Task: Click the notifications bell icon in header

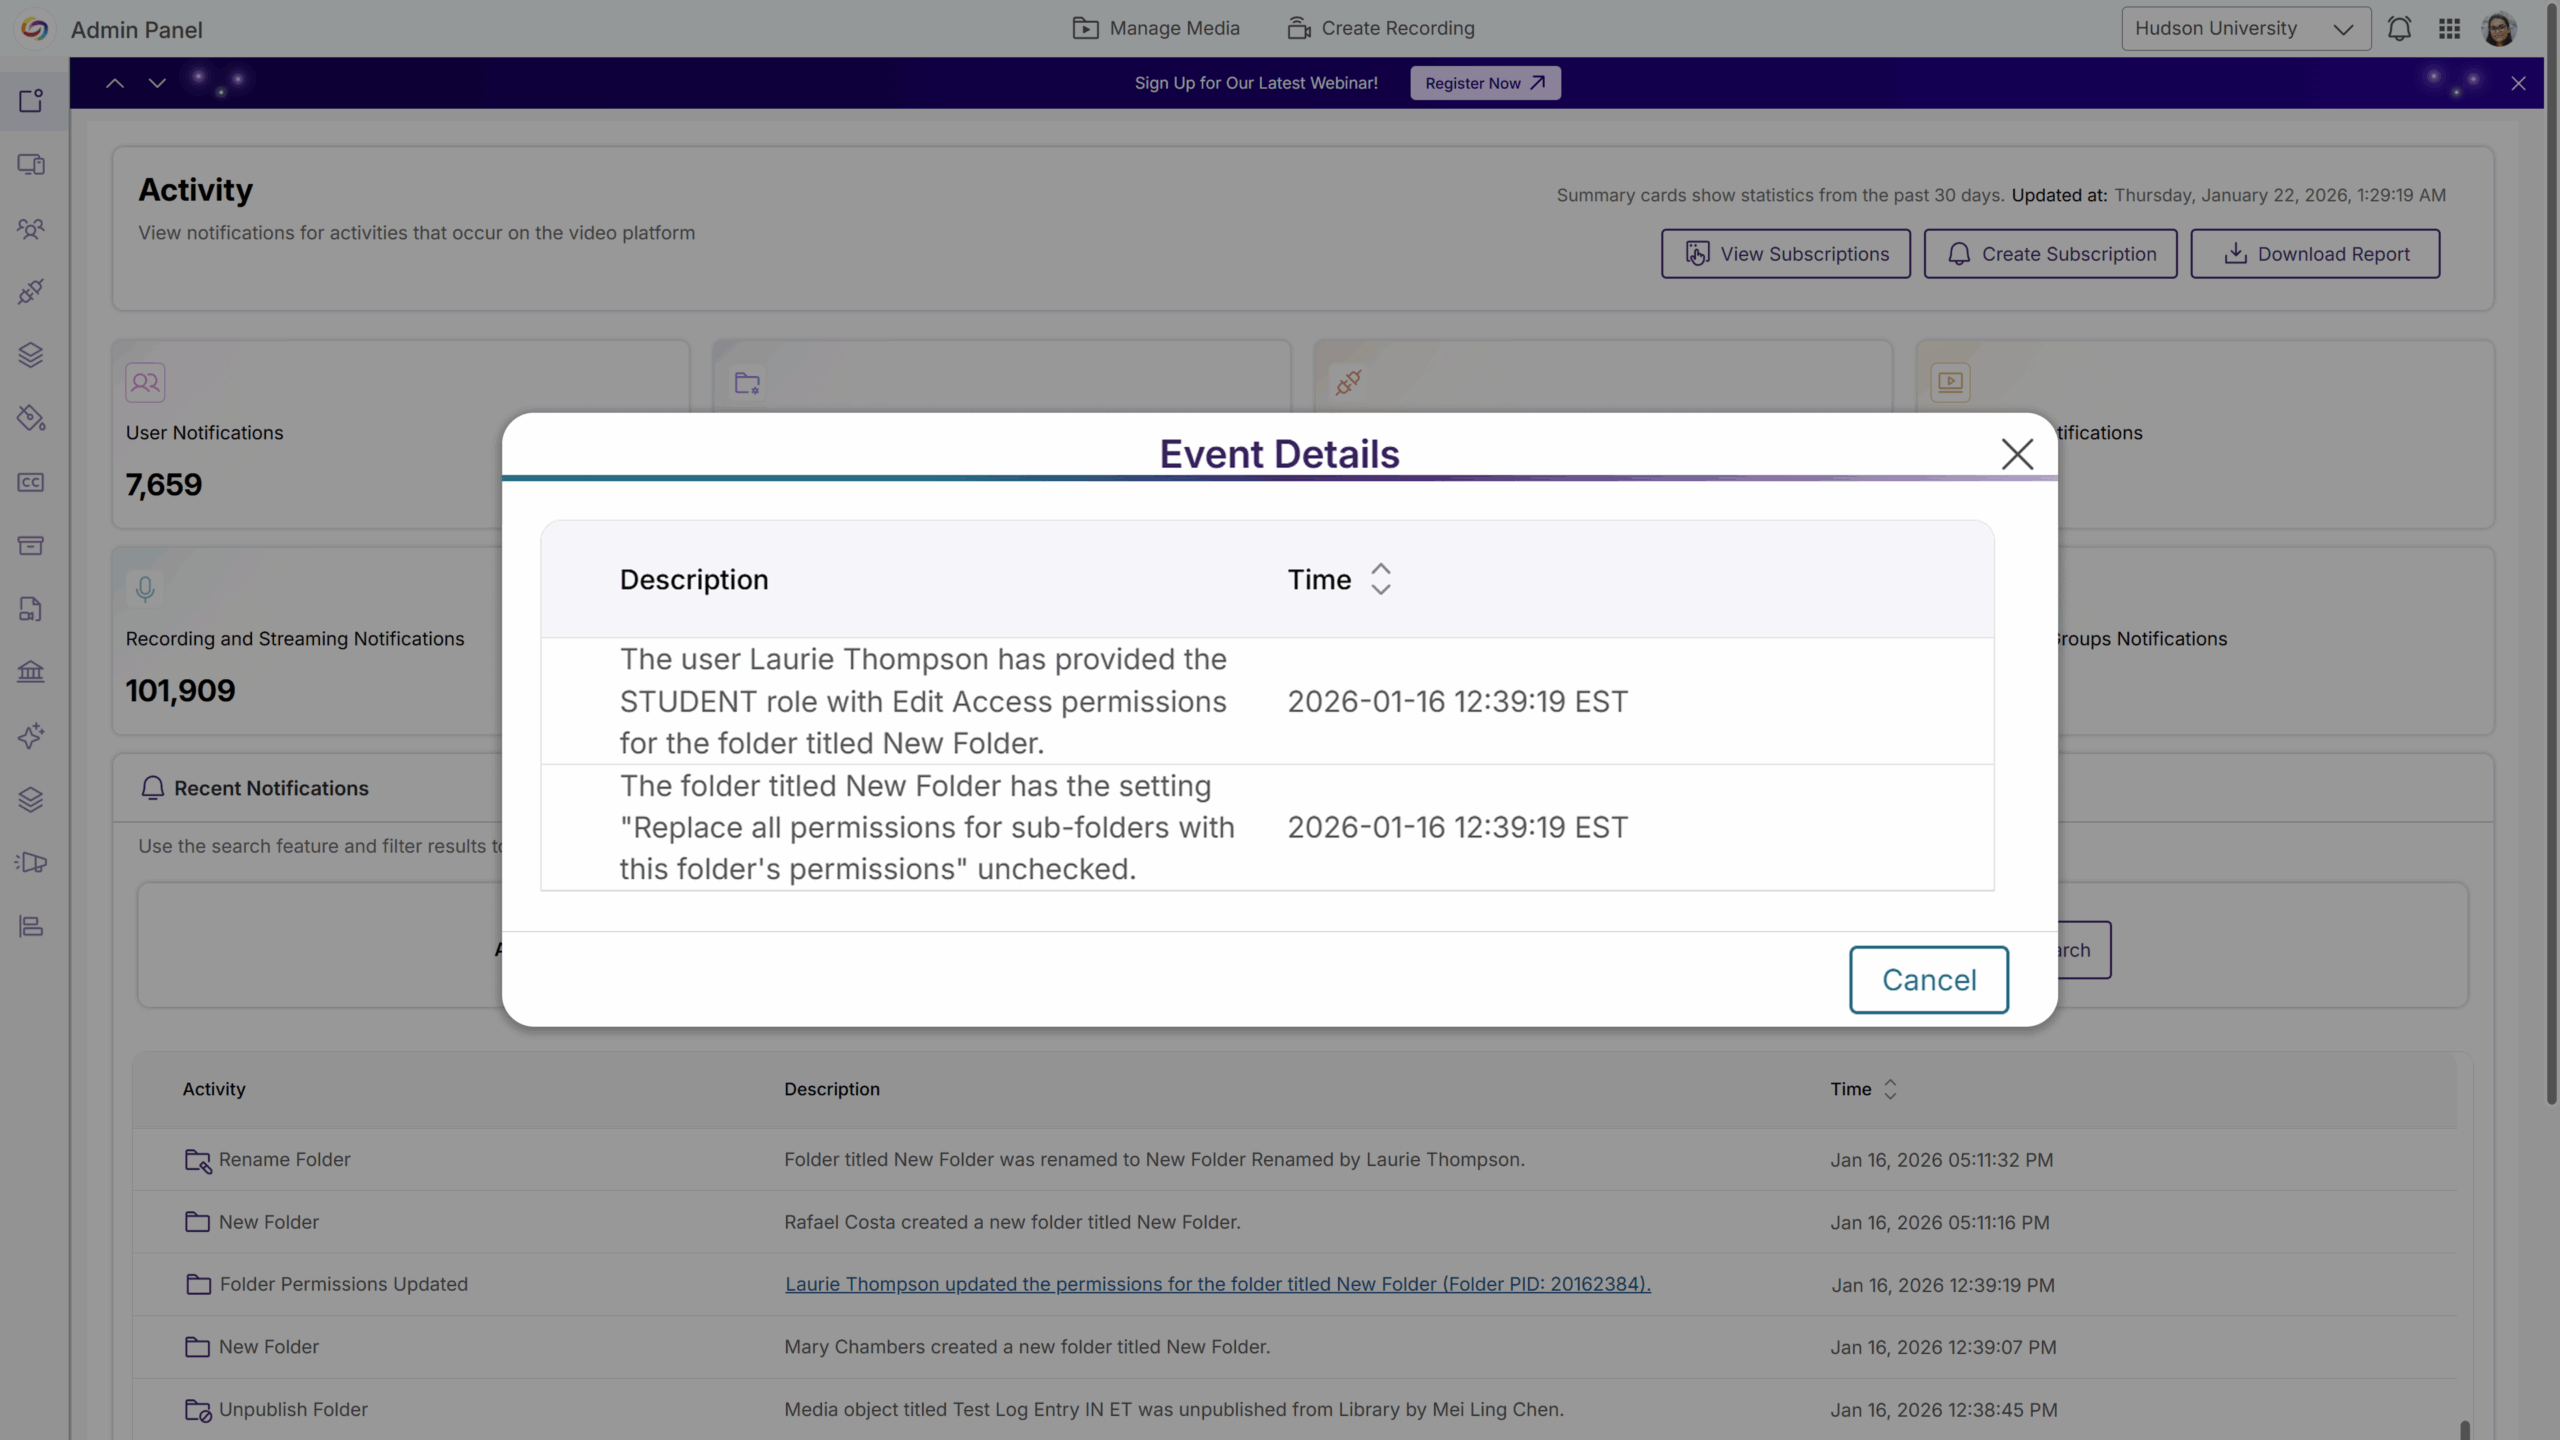Action: click(x=2399, y=29)
